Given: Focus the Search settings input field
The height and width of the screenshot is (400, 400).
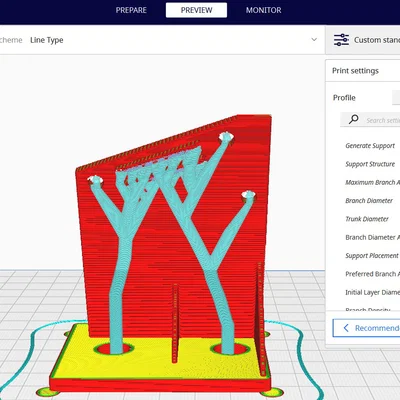Looking at the screenshot, I should [370, 120].
